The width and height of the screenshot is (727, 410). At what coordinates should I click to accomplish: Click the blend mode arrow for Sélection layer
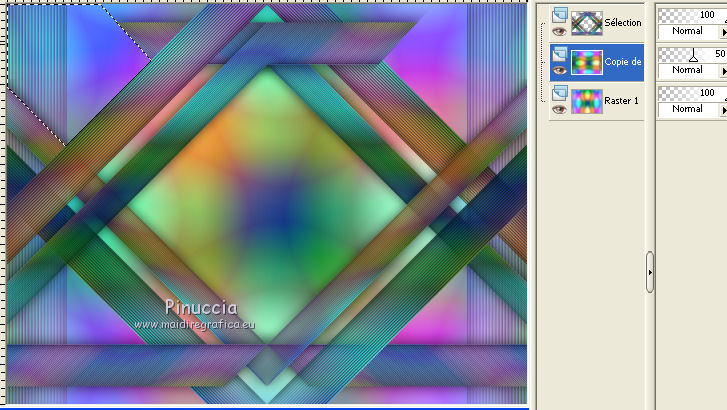point(723,32)
